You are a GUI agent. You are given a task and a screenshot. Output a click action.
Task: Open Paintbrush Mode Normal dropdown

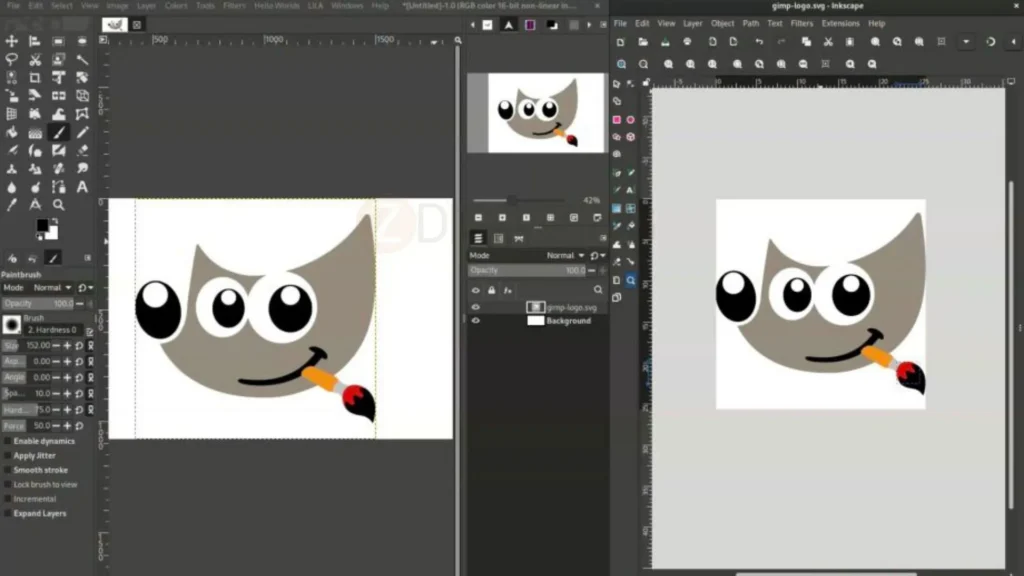pos(53,287)
